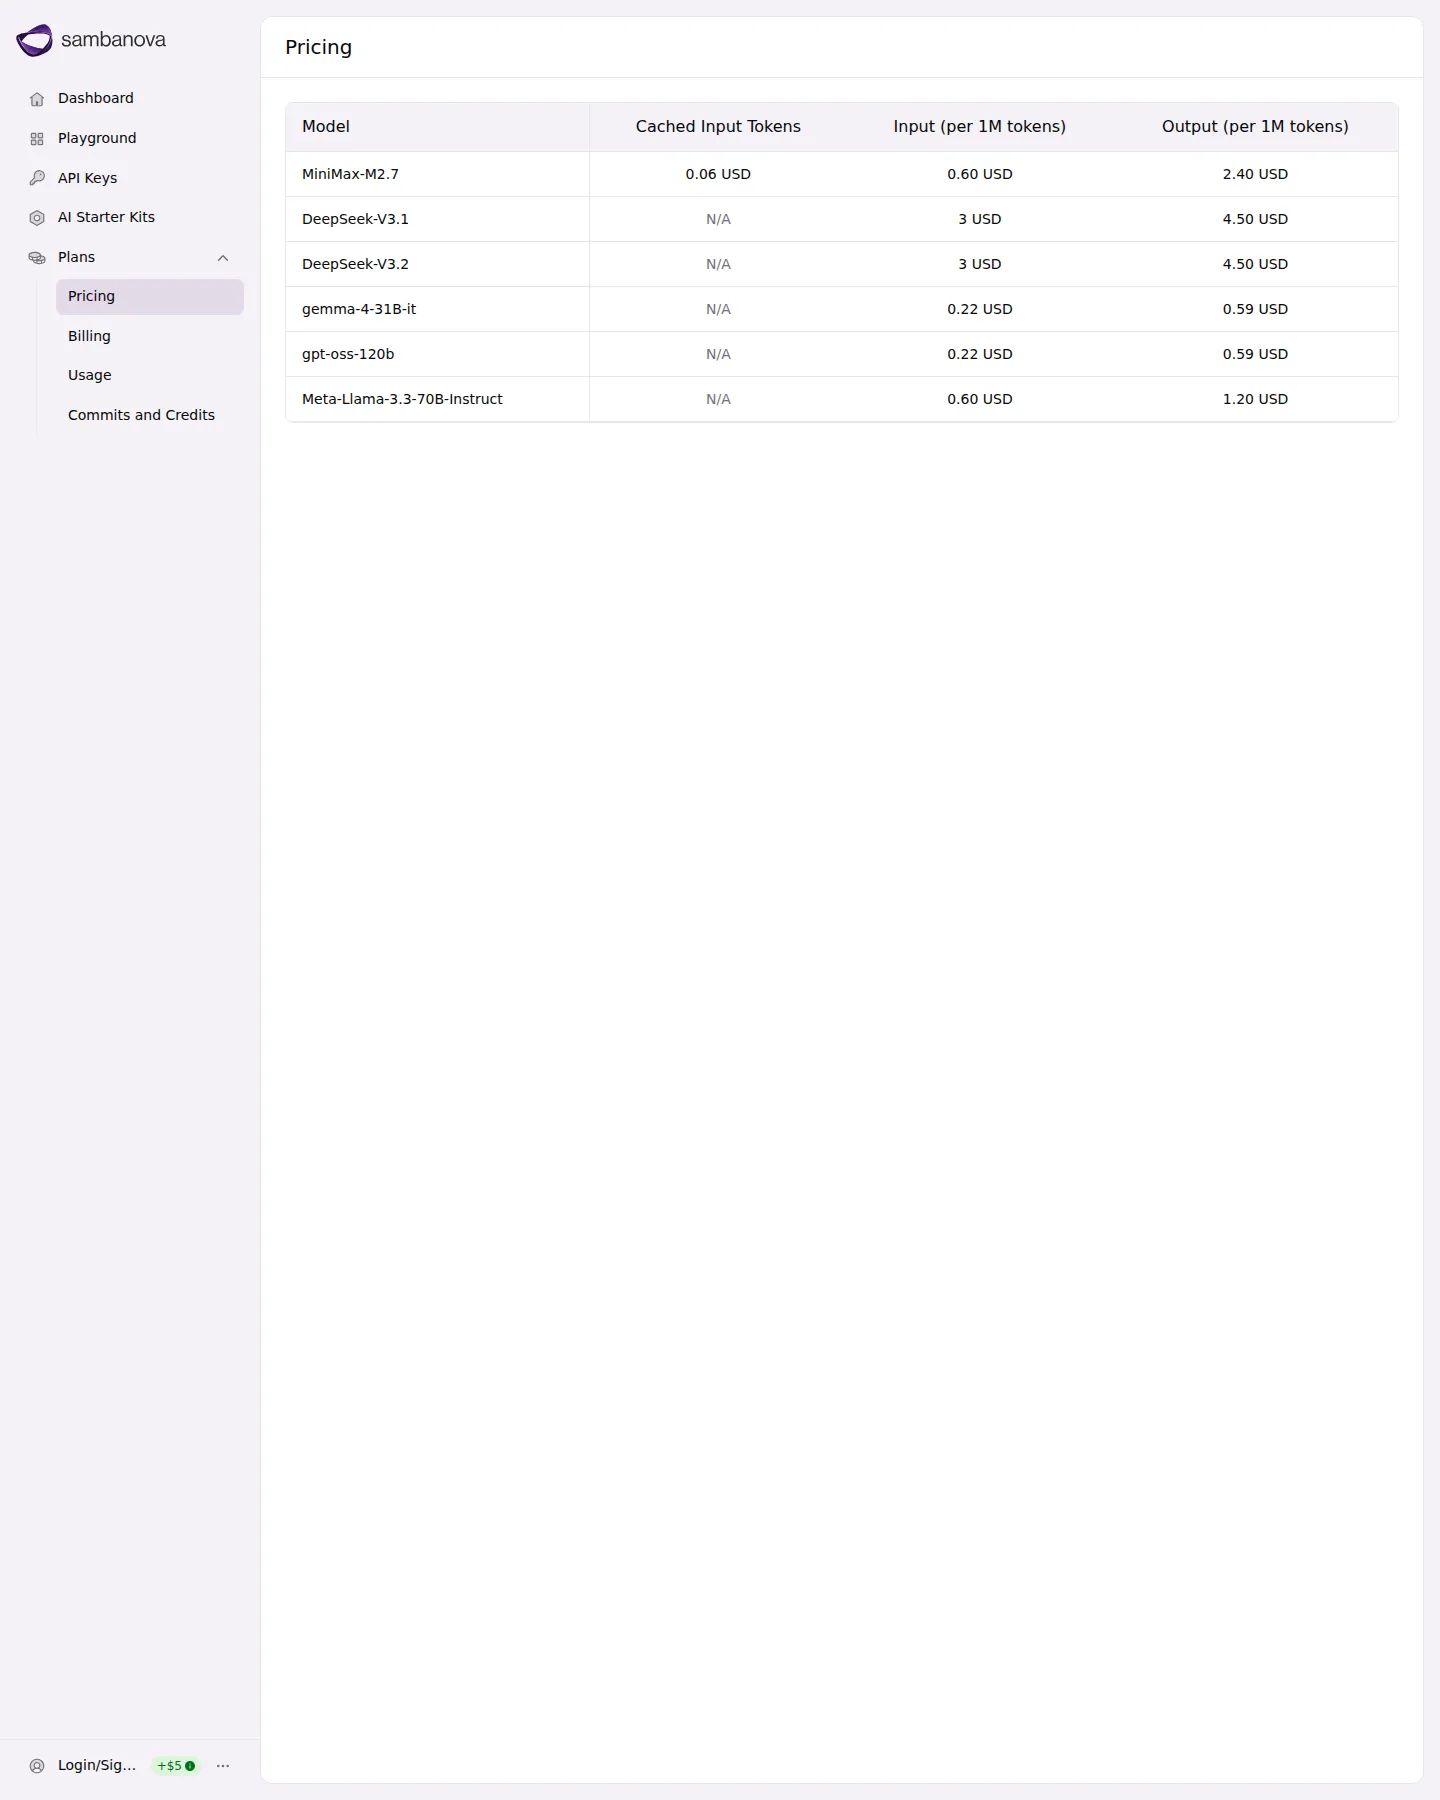Click the AI Starter Kits icon
The image size is (1440, 1800).
[x=37, y=218]
